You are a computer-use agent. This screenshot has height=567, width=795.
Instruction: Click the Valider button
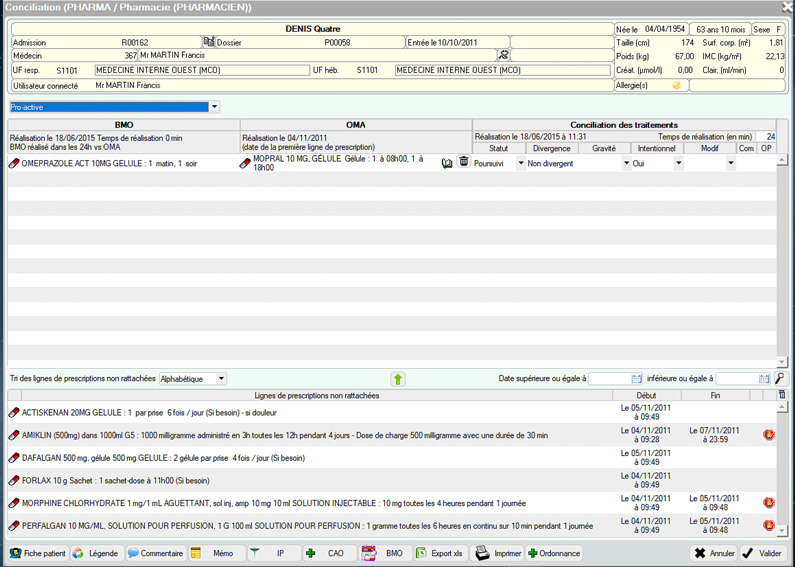tap(762, 553)
